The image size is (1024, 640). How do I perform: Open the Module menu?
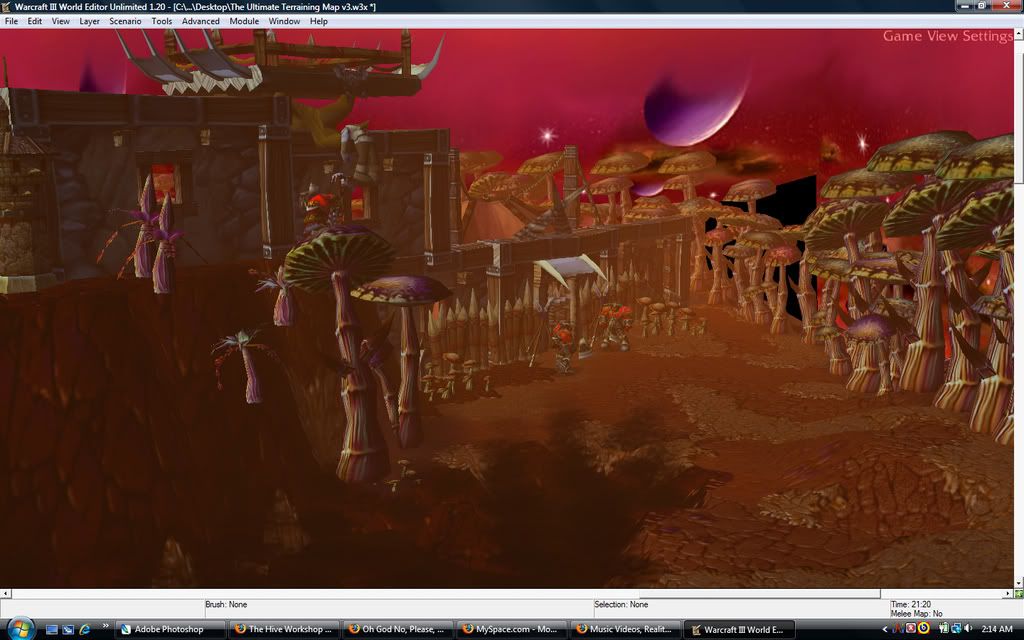244,21
